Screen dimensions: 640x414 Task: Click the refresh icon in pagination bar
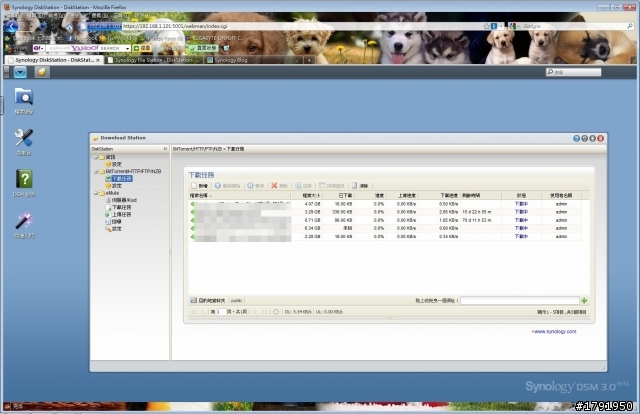pyautogui.click(x=276, y=312)
